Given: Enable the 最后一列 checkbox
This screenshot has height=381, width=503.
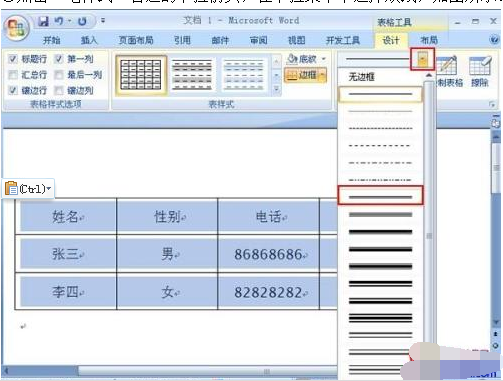Looking at the screenshot, I should 59,75.
